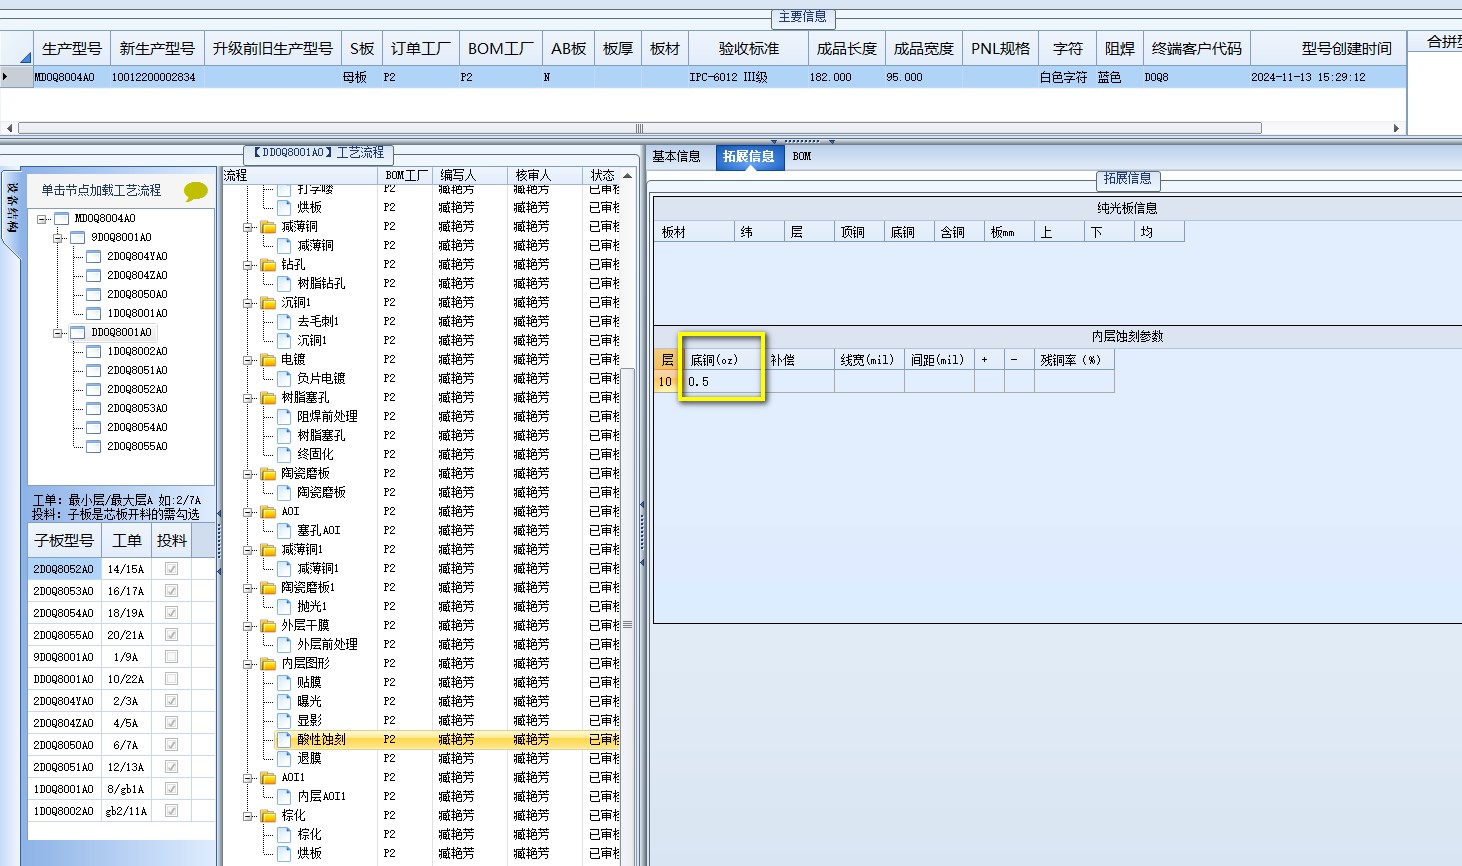1462x866 pixels.
Task: Open the BOM tab
Action: [802, 157]
